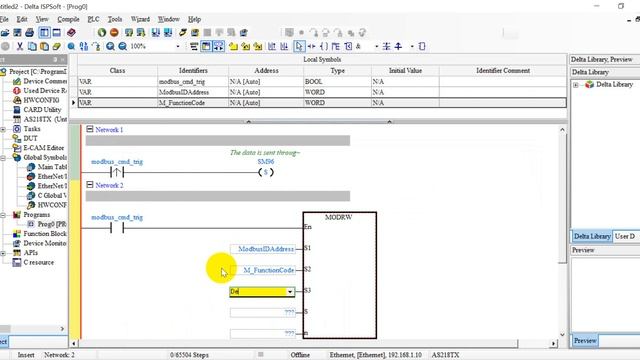640x360 pixels.
Task: Toggle the local symbols table display icon
Action: 206,47
